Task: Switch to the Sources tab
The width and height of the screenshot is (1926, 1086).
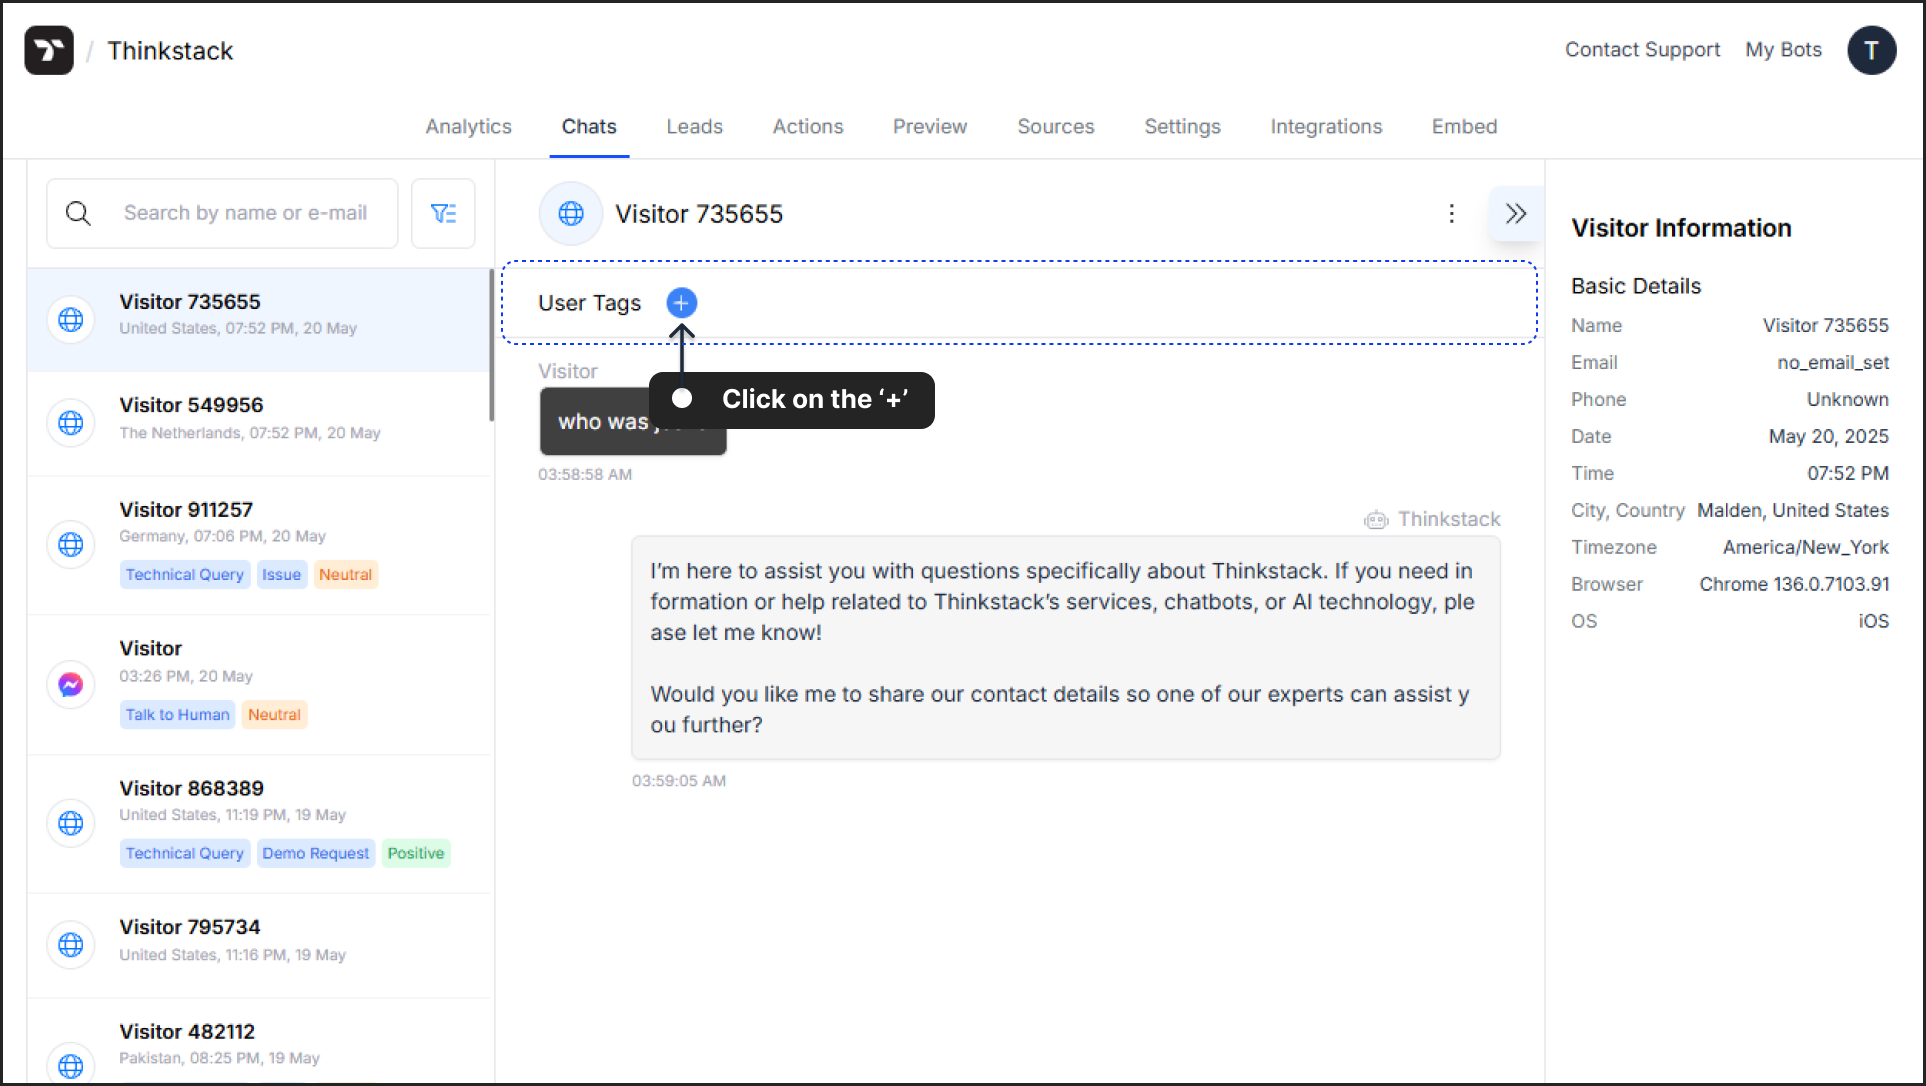Action: [x=1056, y=127]
